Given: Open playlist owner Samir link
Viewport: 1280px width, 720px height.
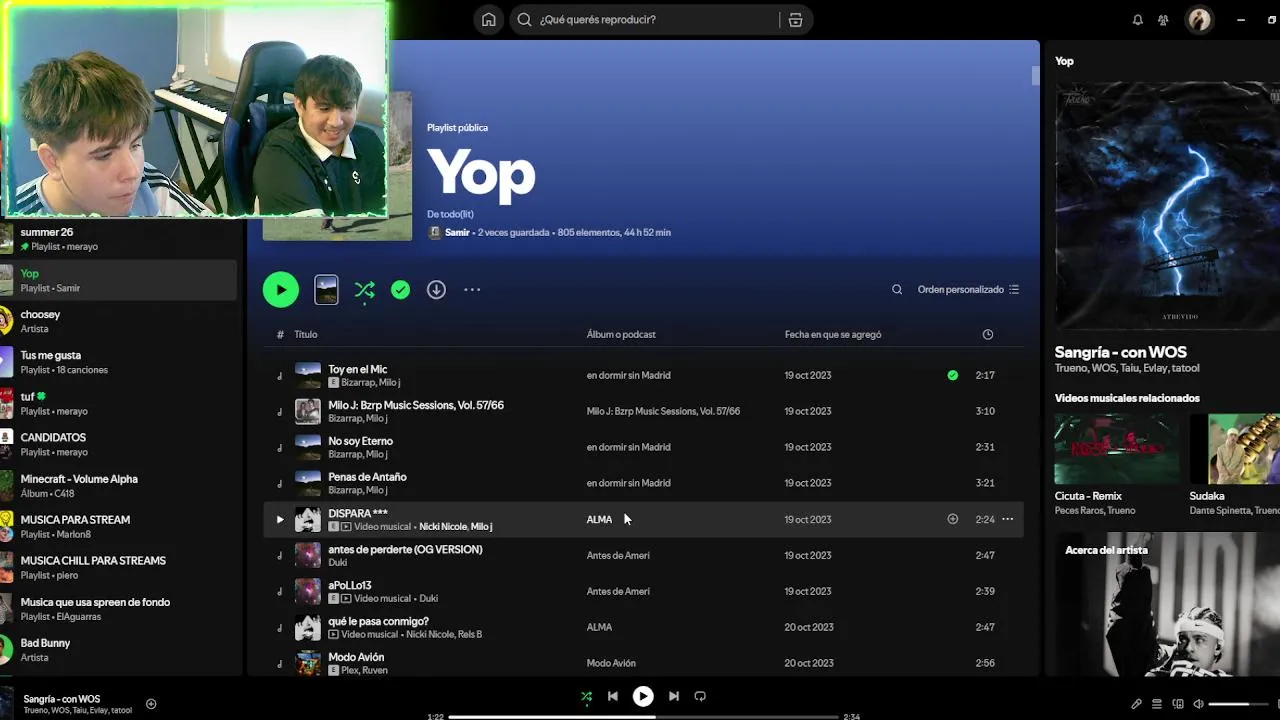Looking at the screenshot, I should click(x=457, y=232).
